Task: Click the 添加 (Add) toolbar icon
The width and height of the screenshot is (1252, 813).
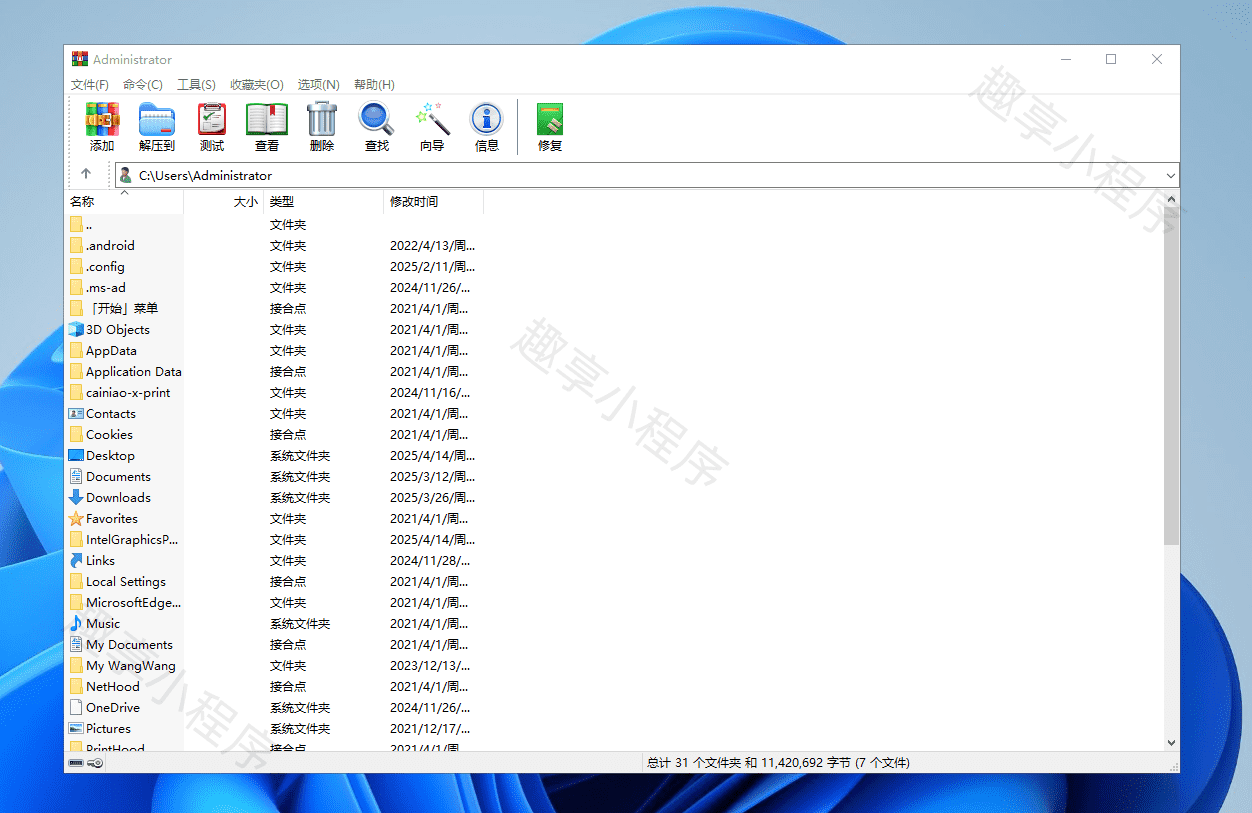Action: coord(102,119)
